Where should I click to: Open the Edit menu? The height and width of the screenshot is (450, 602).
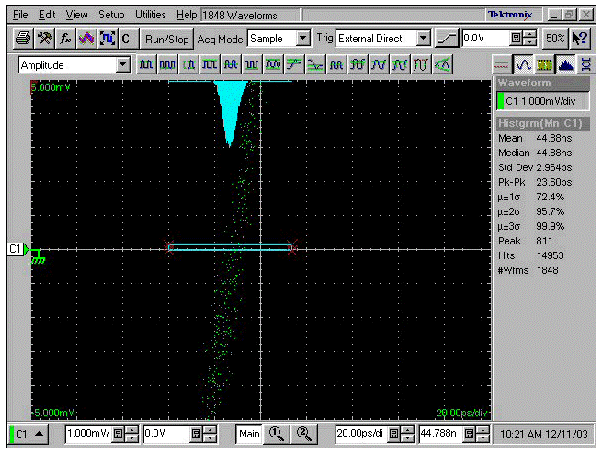(x=47, y=15)
